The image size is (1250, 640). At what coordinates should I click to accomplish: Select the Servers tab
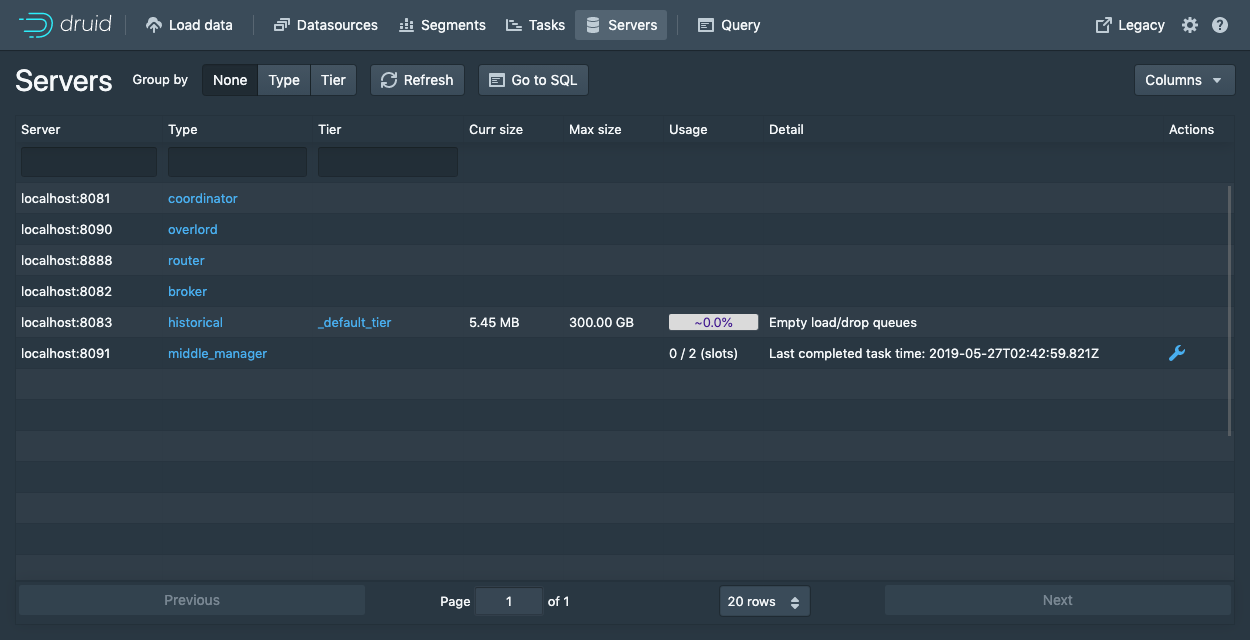coord(621,25)
